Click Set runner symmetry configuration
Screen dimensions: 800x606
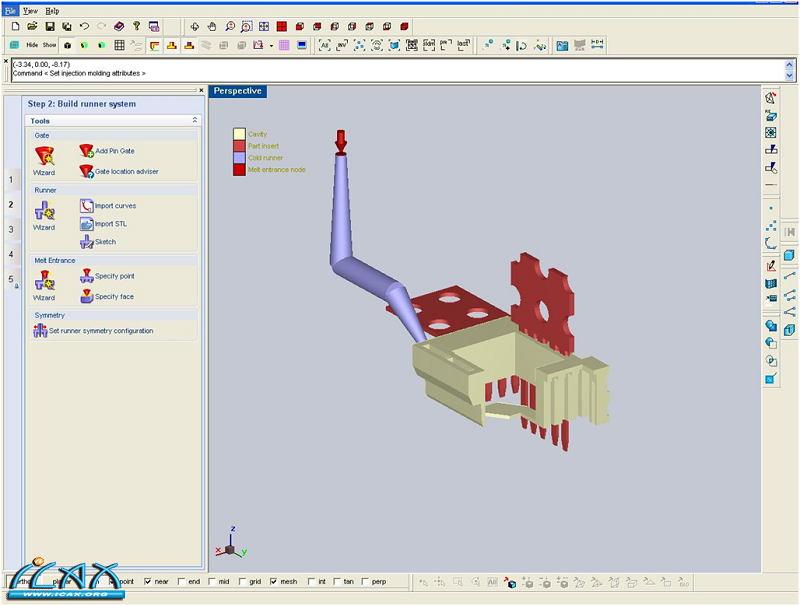coord(101,331)
